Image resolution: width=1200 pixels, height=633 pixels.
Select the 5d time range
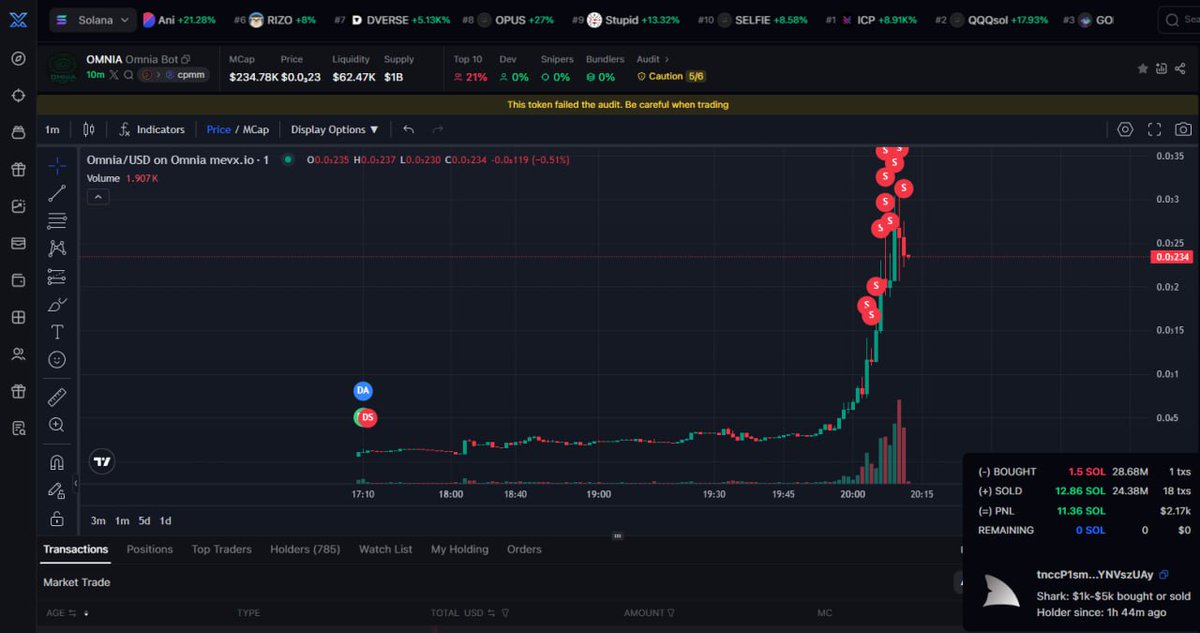click(144, 520)
